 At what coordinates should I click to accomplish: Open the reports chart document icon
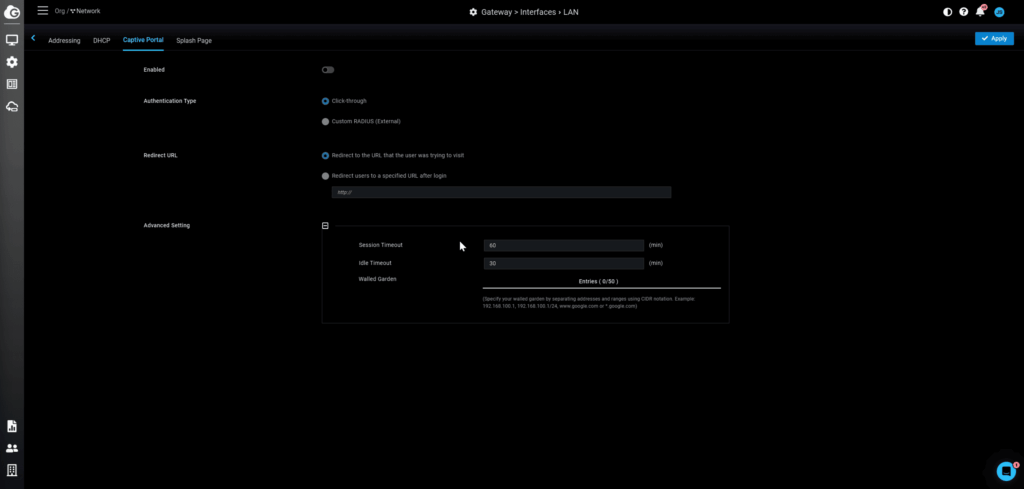[12, 426]
